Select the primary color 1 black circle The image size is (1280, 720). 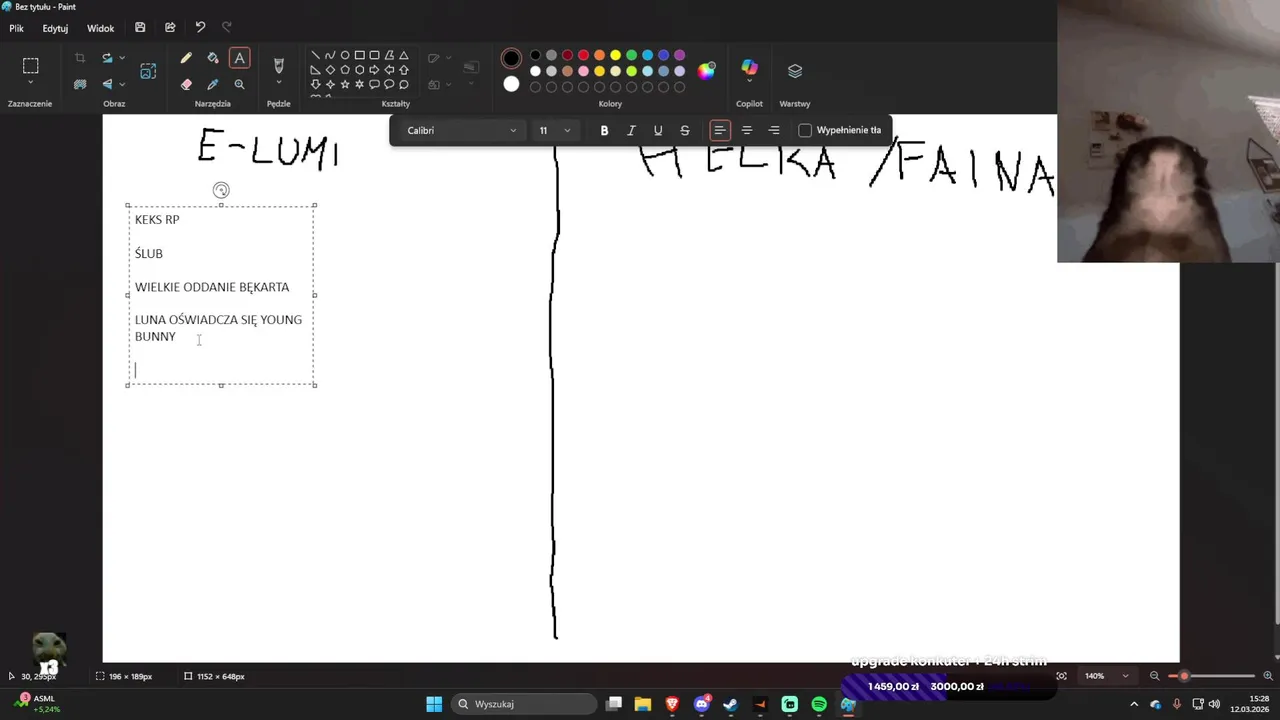coord(511,58)
